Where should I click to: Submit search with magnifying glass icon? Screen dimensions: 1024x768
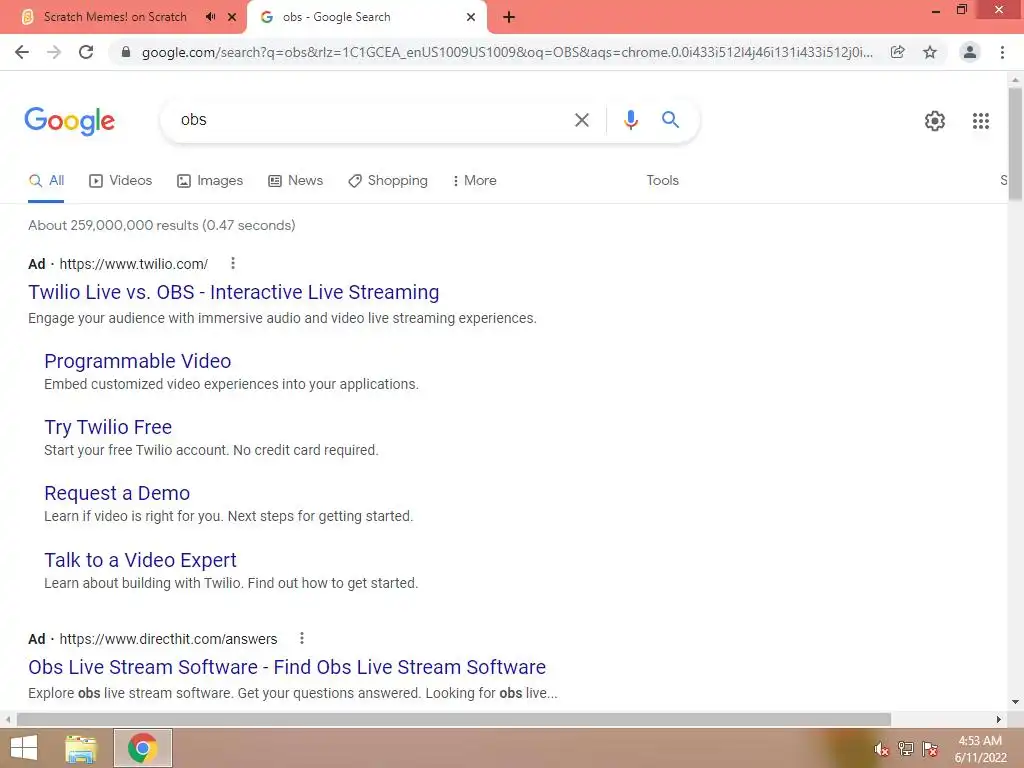(670, 120)
